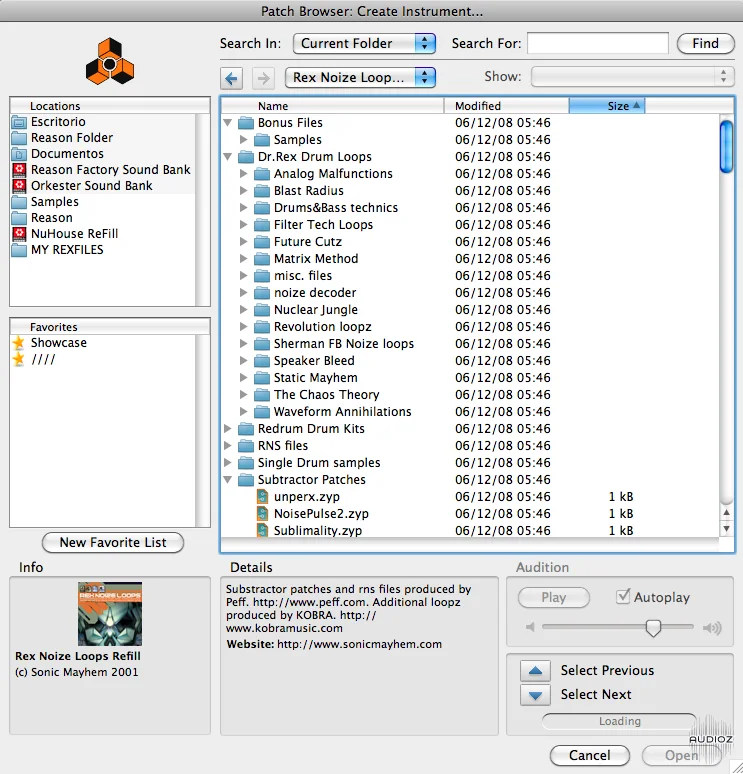Toggle the Autoplay checkbox
743x774 pixels.
[623, 597]
